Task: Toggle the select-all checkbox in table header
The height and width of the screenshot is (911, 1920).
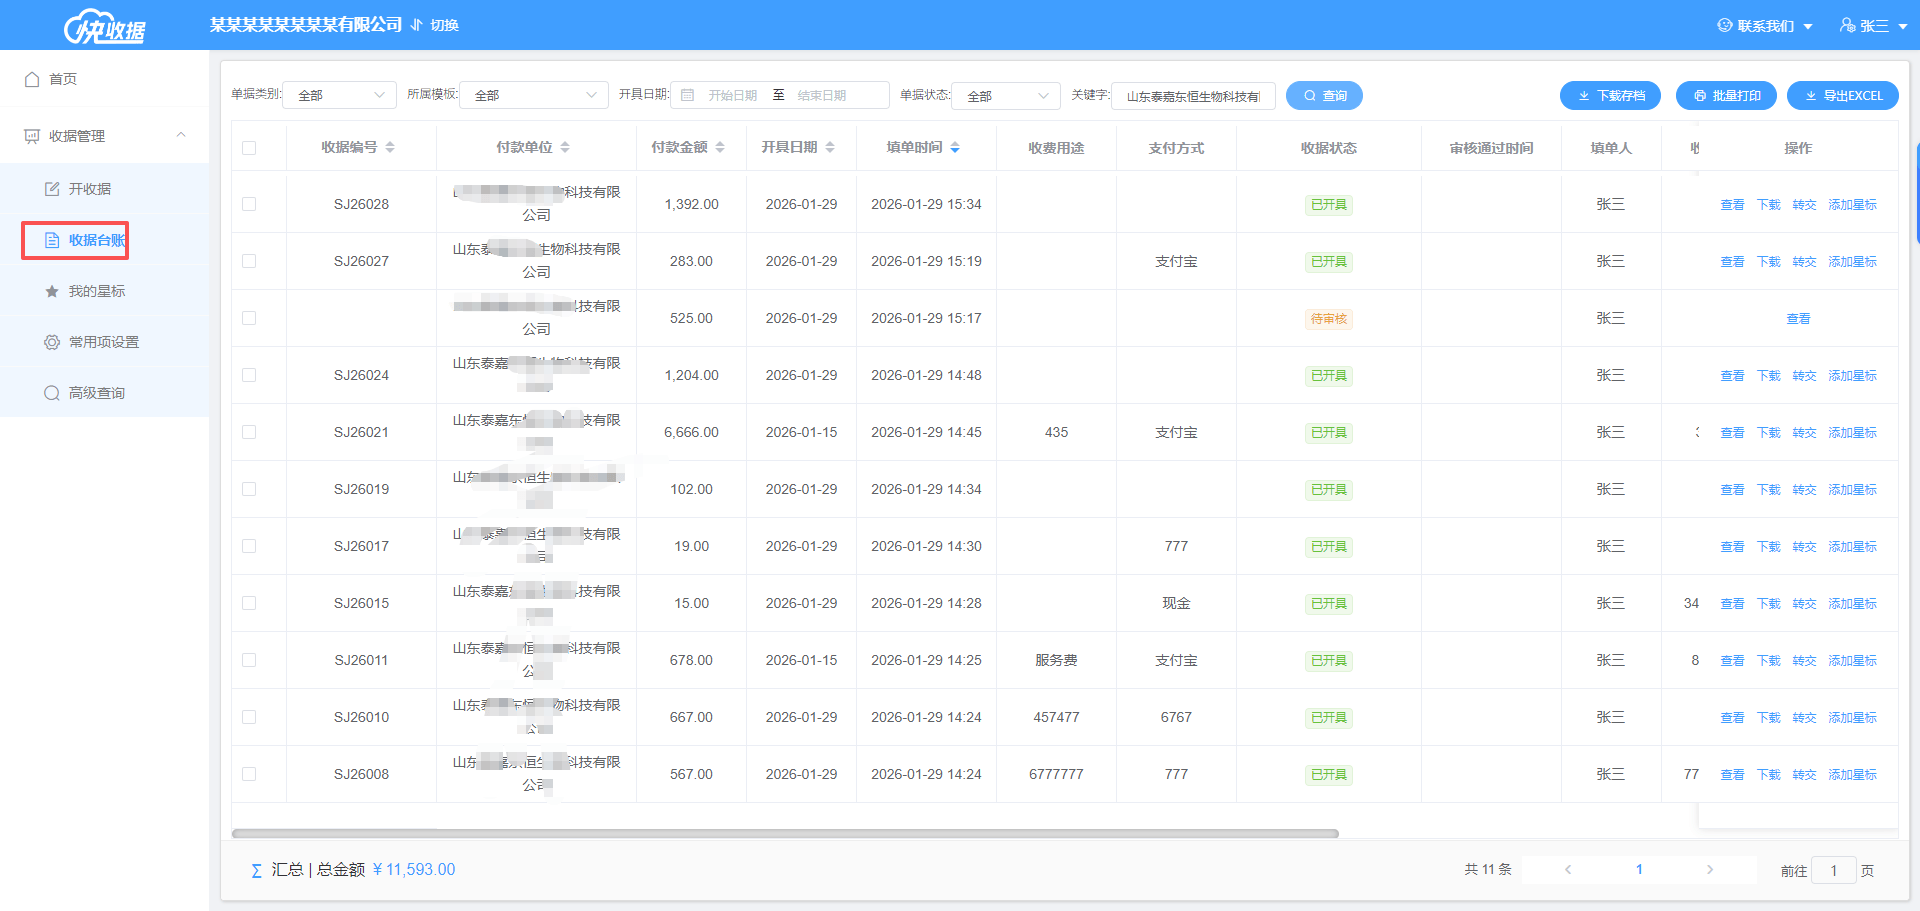Action: click(249, 148)
